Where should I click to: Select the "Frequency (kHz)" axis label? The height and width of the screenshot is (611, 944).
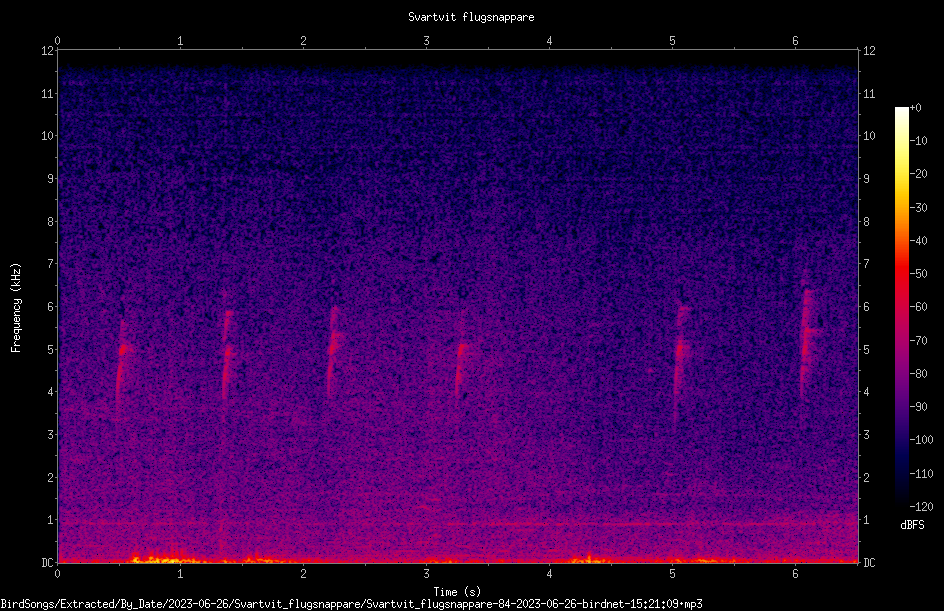click(16, 308)
